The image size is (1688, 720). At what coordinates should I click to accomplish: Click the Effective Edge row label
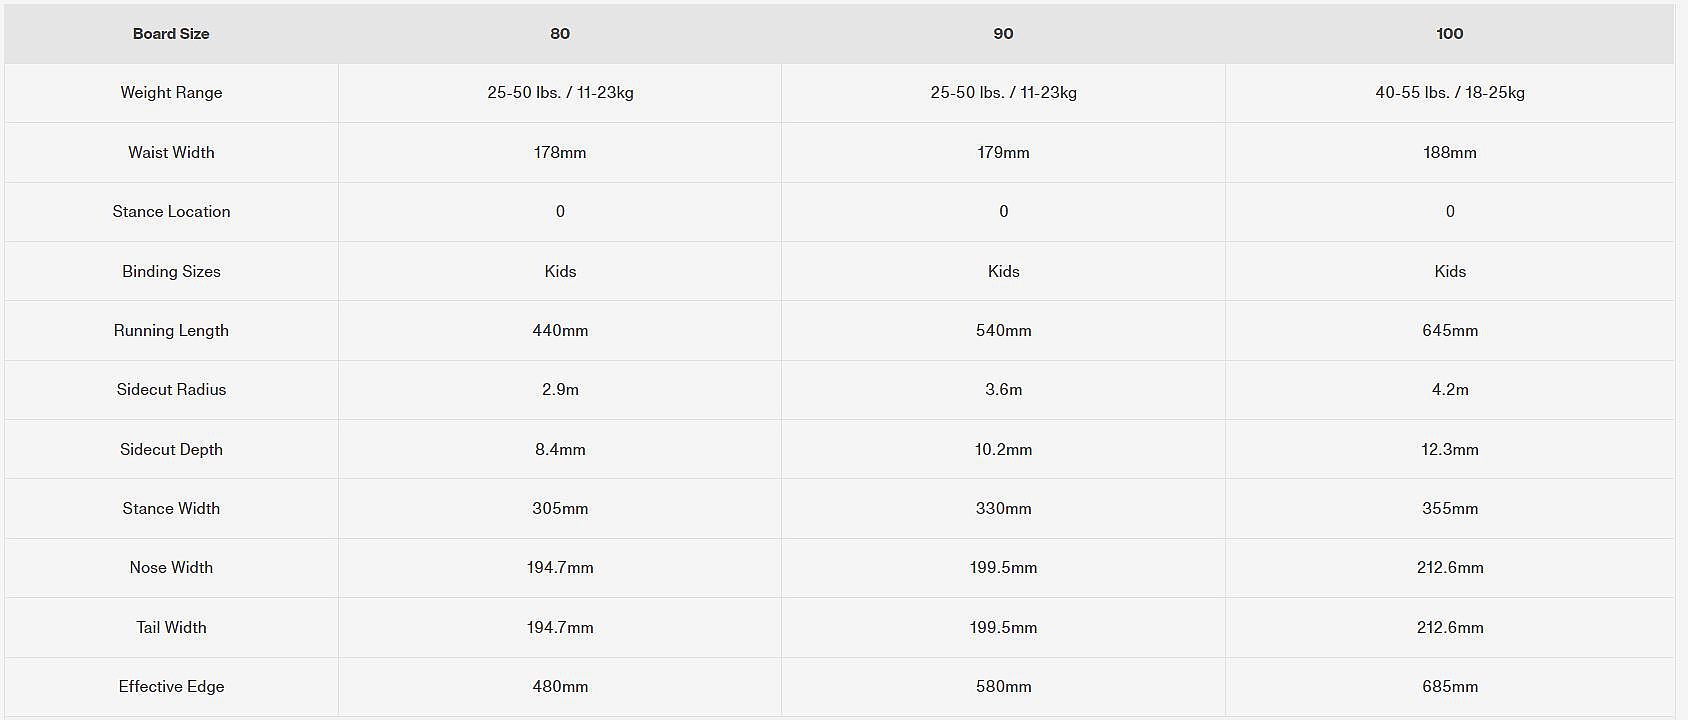point(171,687)
